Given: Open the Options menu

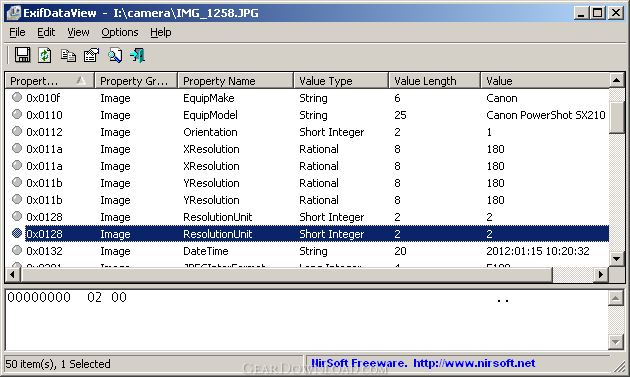Looking at the screenshot, I should coord(120,32).
